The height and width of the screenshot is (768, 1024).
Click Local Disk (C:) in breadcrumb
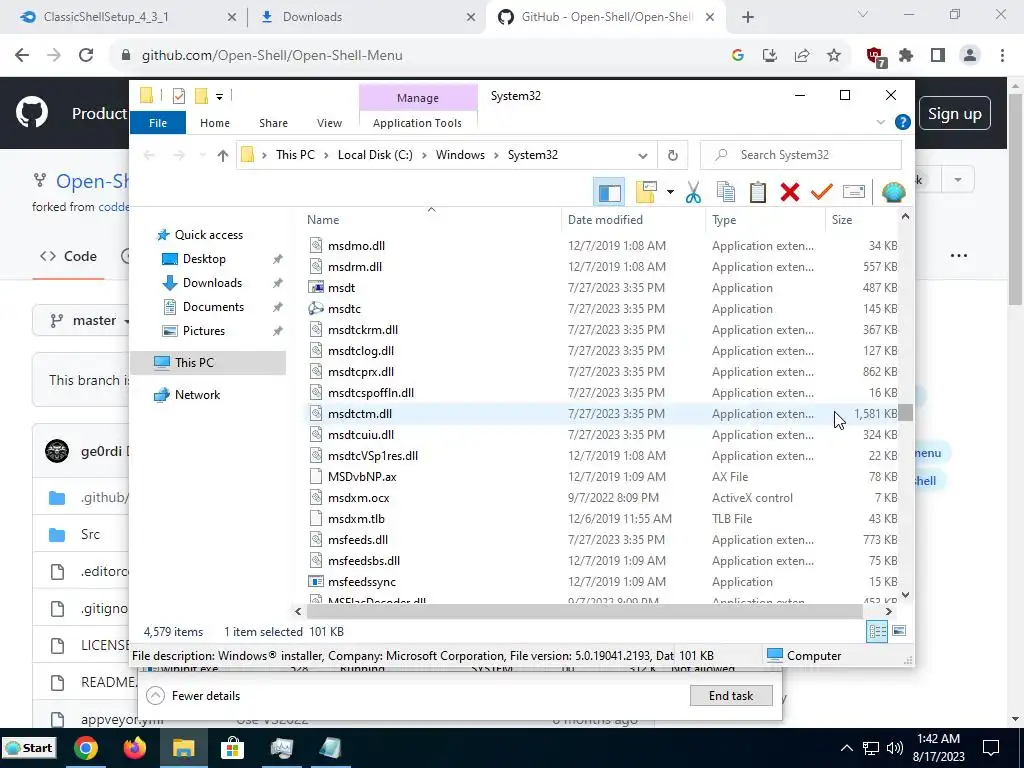pyautogui.click(x=375, y=155)
